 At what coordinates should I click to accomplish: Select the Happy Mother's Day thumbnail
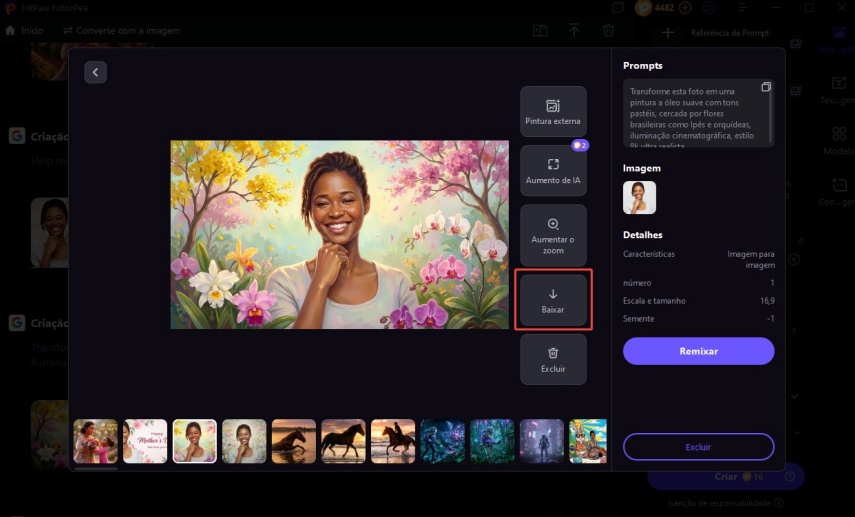[145, 441]
